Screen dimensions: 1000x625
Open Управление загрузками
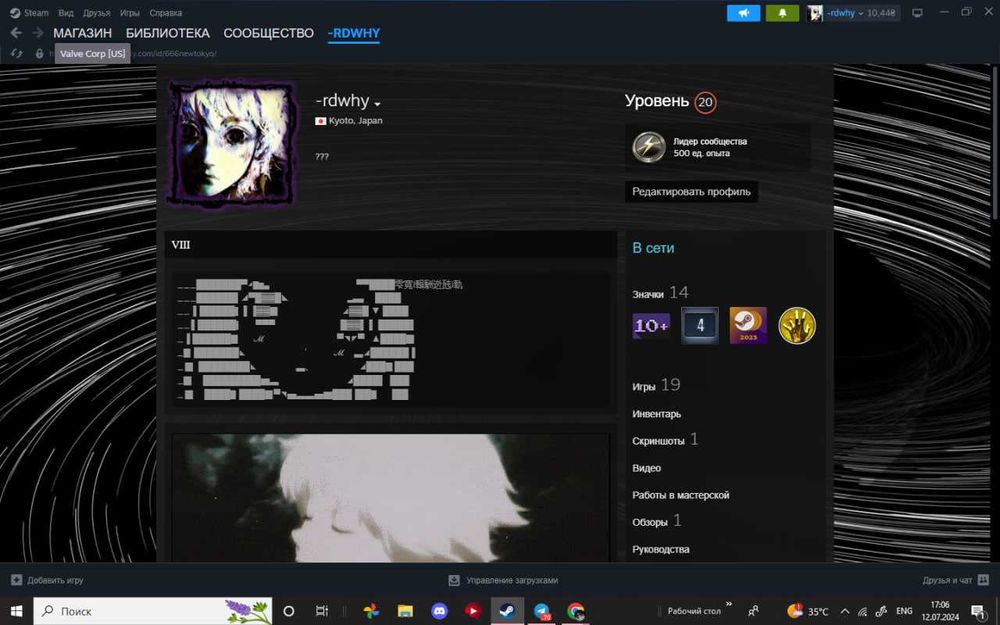(512, 580)
